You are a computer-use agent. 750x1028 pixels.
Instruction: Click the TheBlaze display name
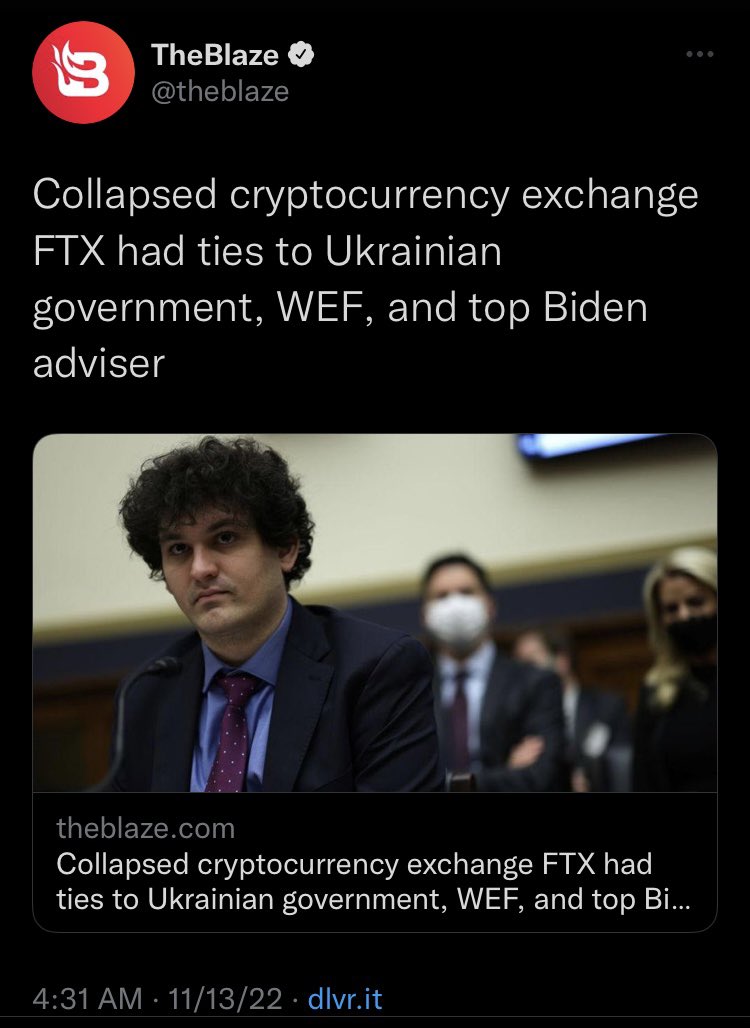coord(215,55)
